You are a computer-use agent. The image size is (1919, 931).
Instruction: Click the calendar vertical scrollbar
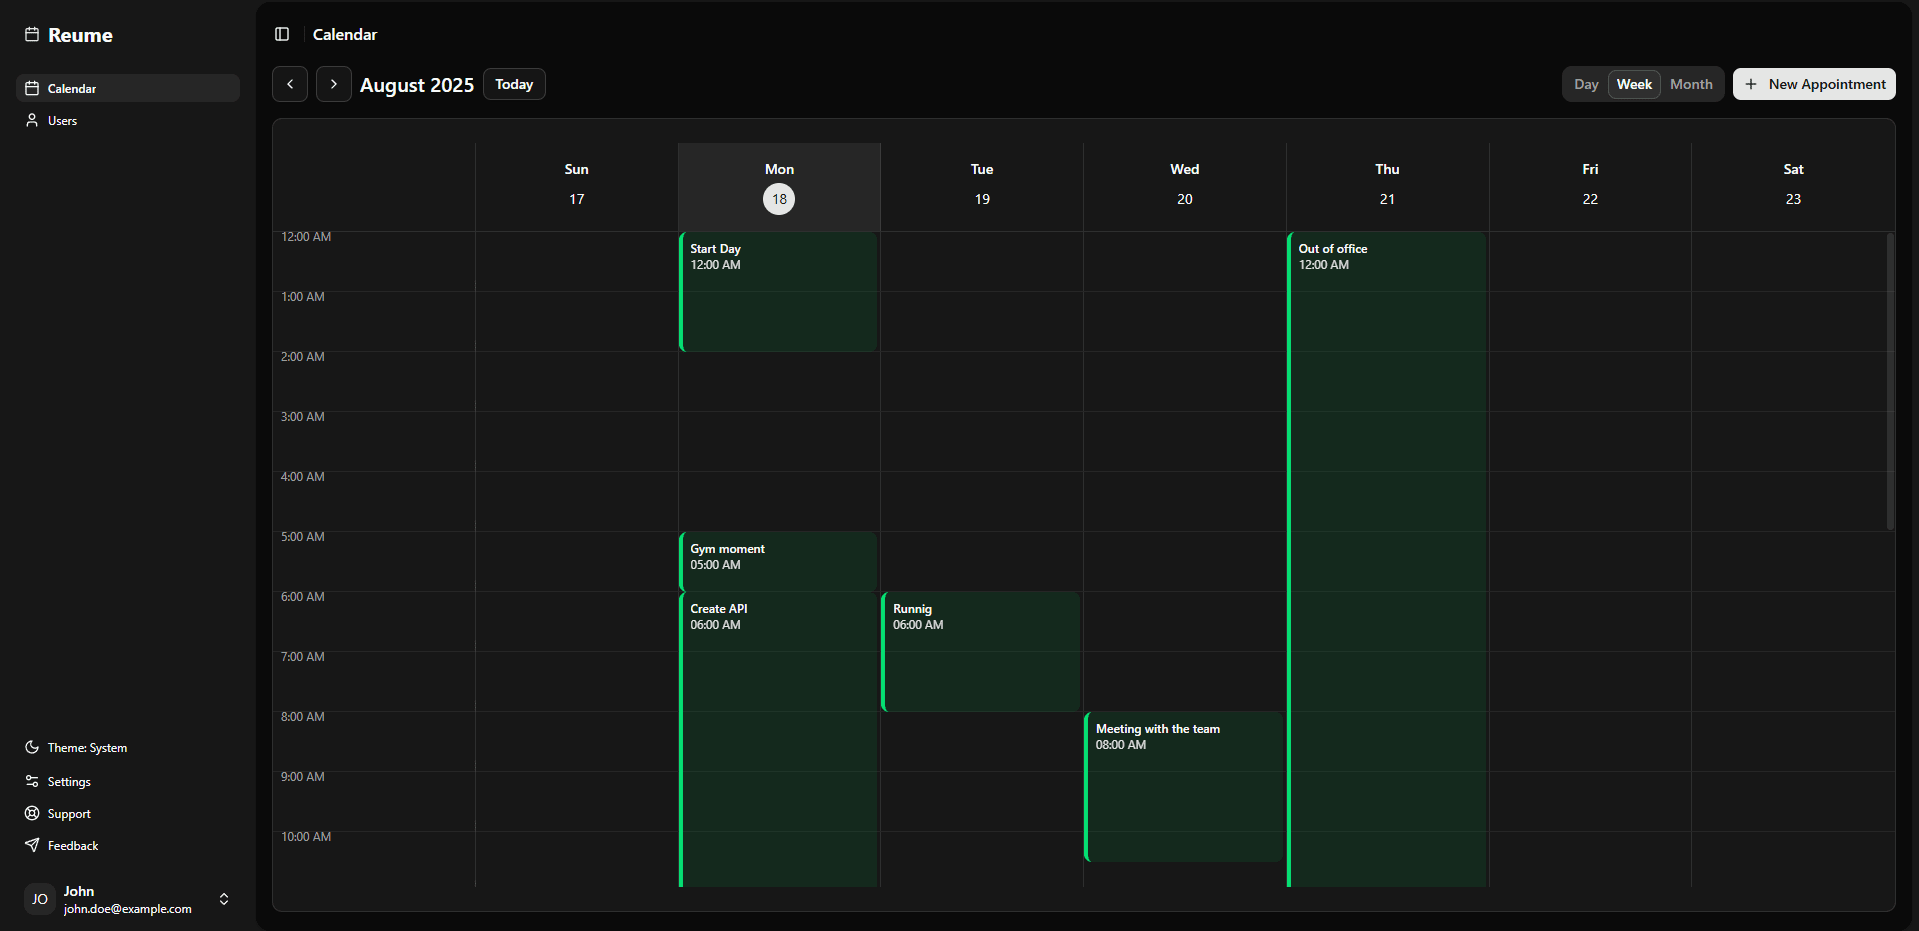pyautogui.click(x=1889, y=380)
